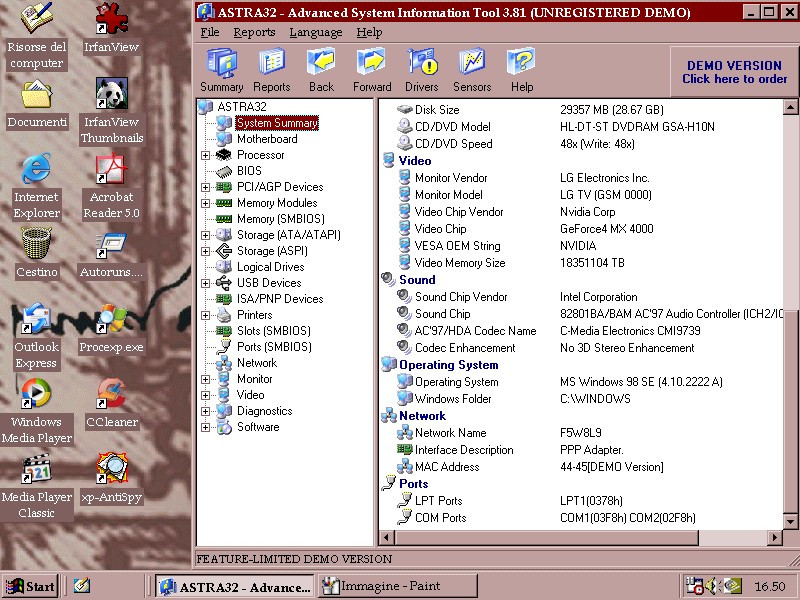The width and height of the screenshot is (800, 600).
Task: Click the Forward toolbar arrow
Action: click(372, 70)
